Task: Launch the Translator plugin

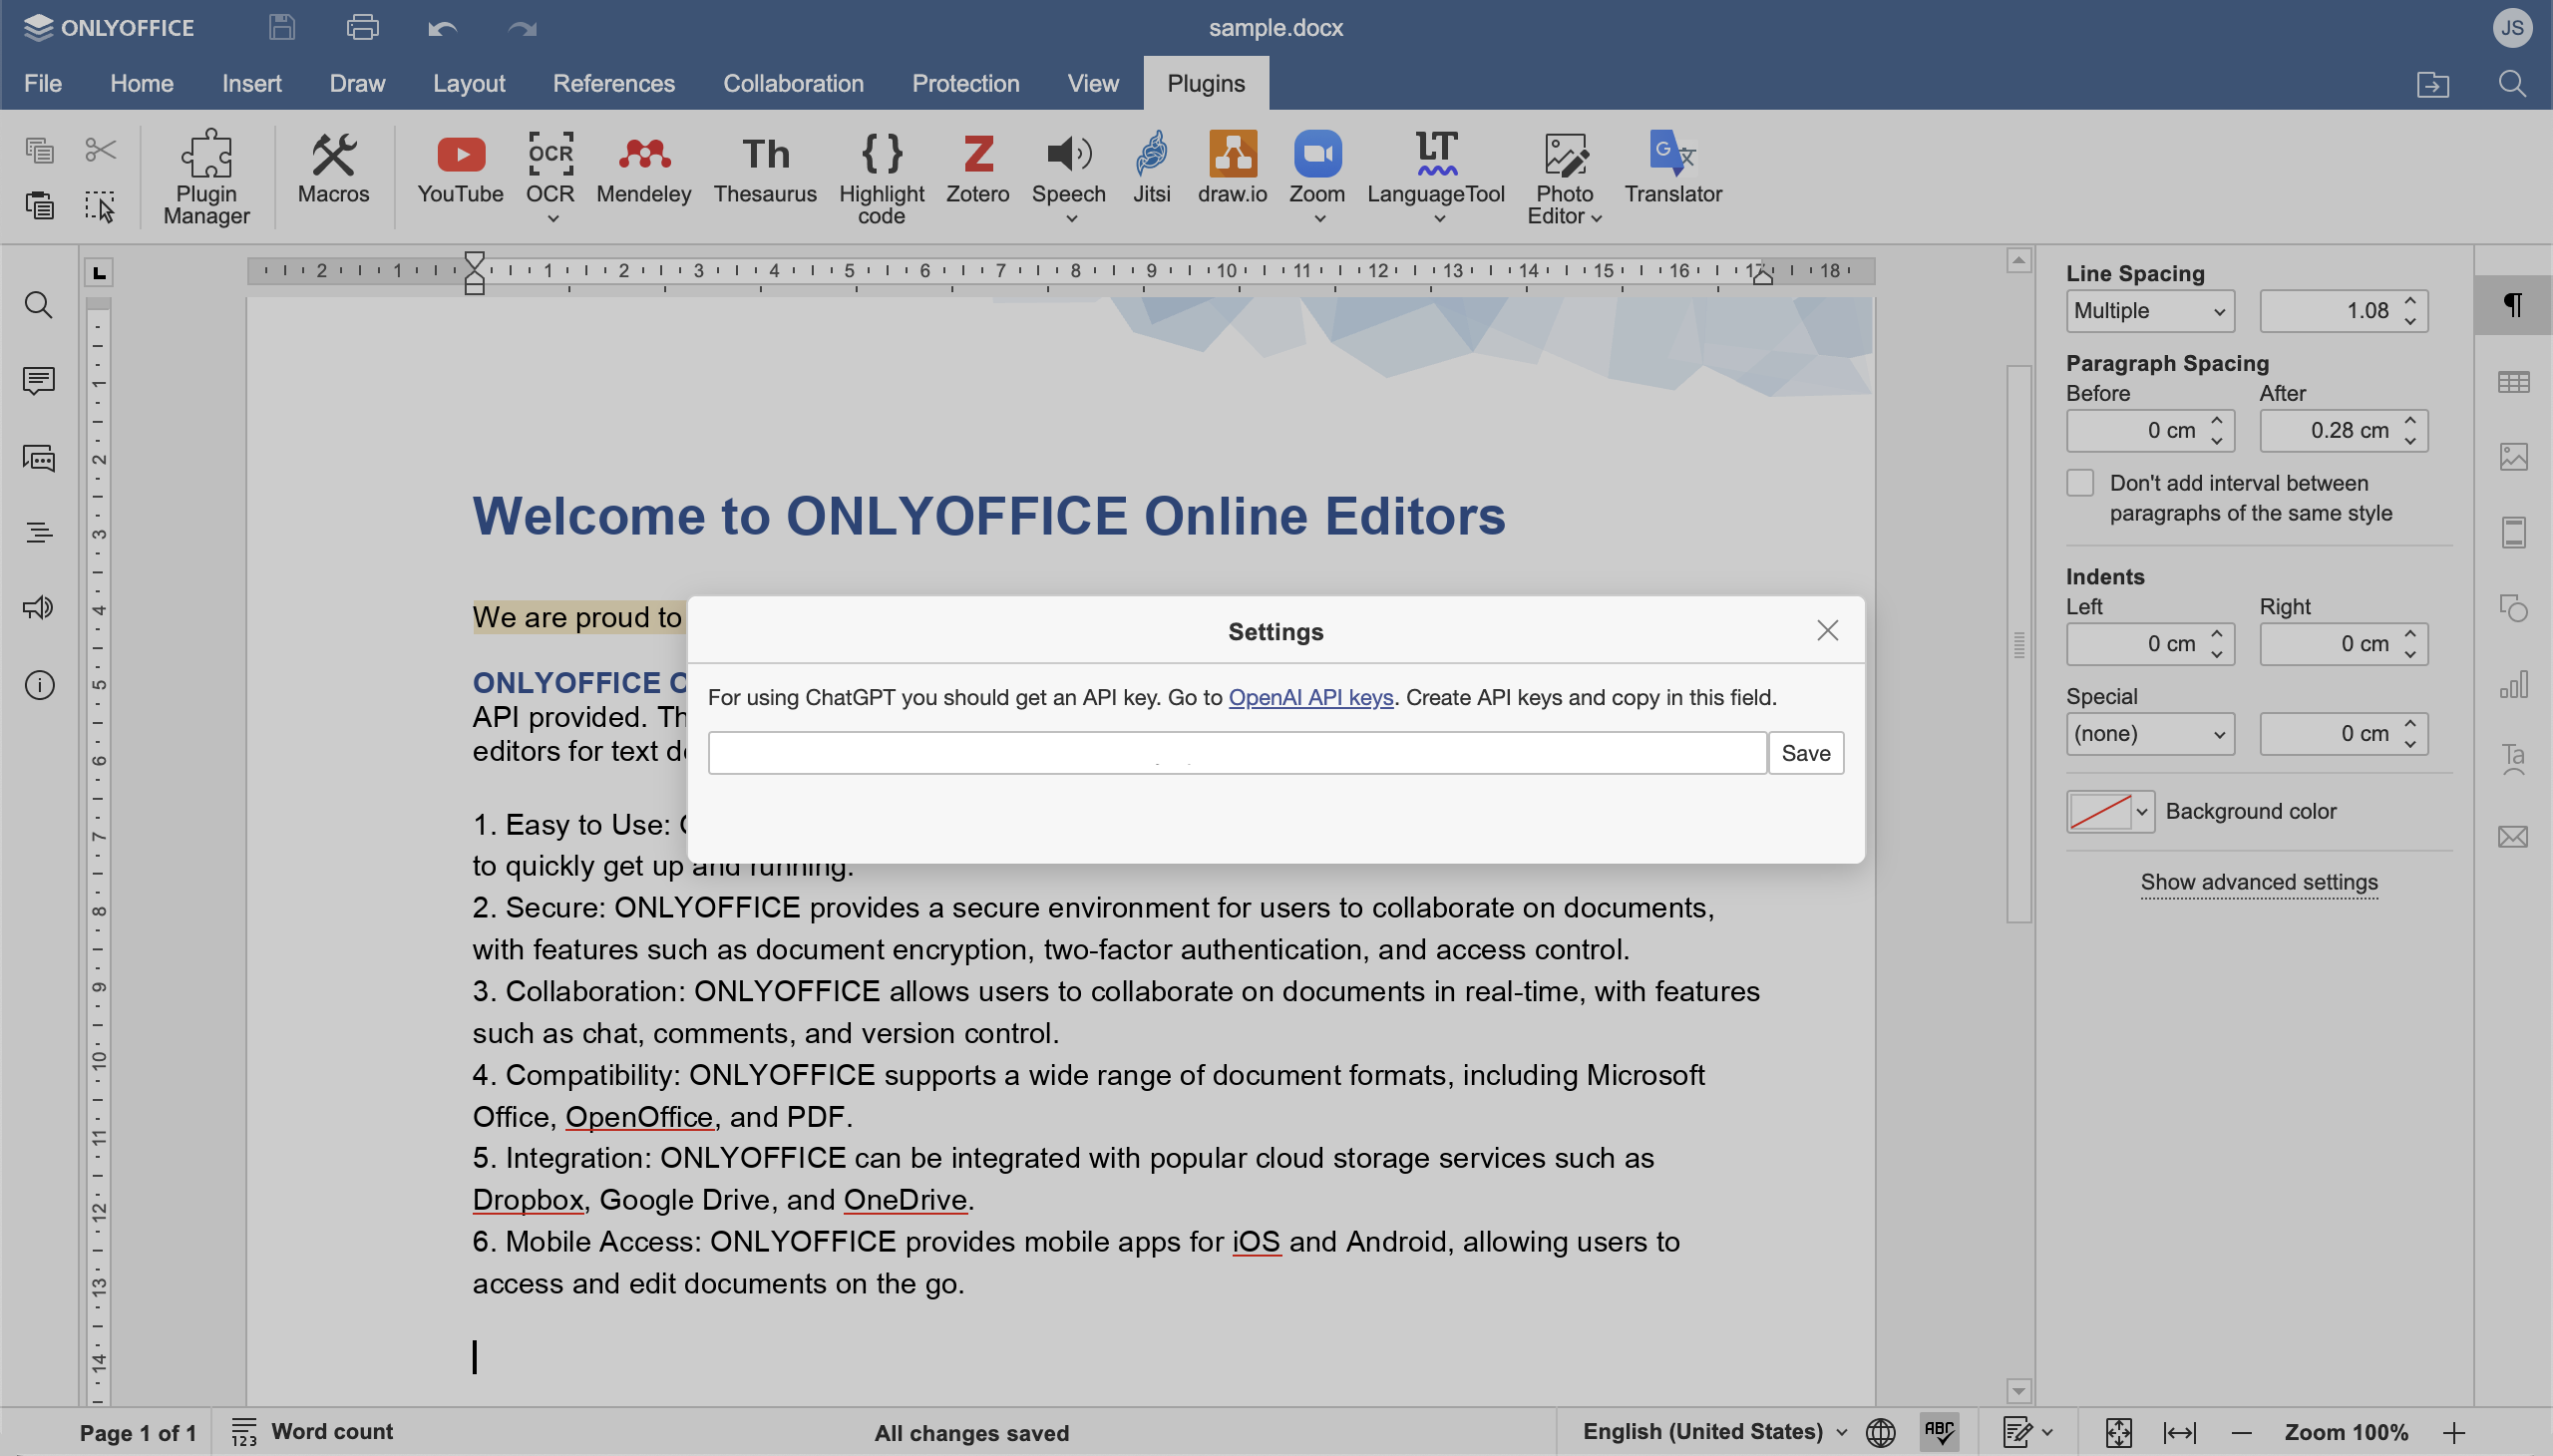Action: click(1673, 172)
